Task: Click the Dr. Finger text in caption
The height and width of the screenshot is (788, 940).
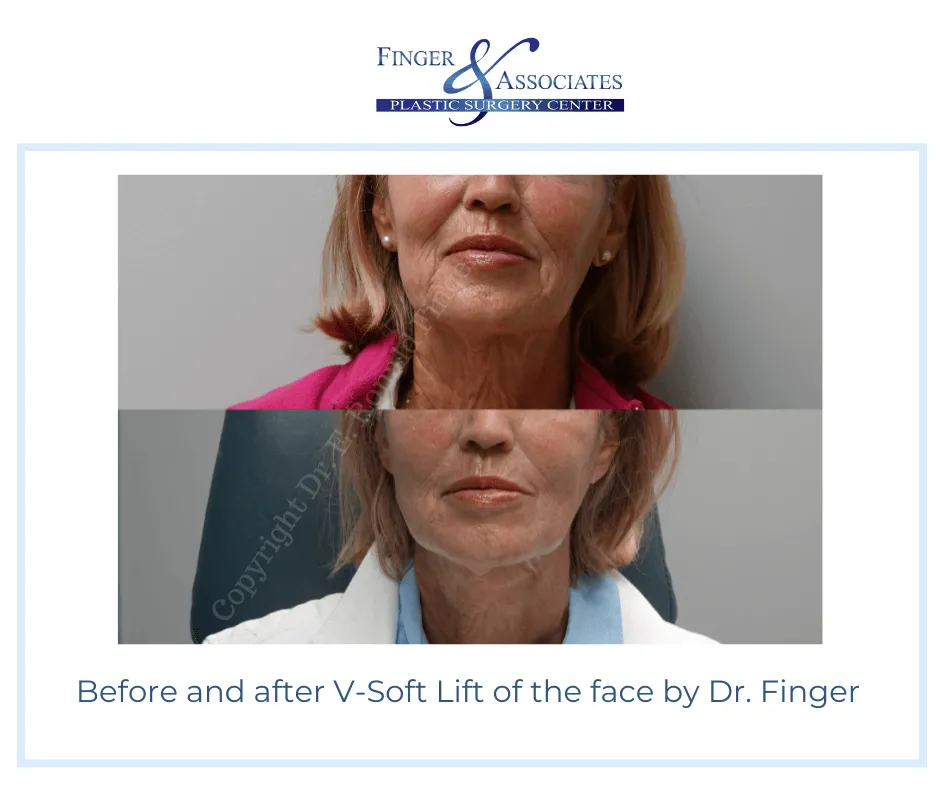Action: coord(784,691)
